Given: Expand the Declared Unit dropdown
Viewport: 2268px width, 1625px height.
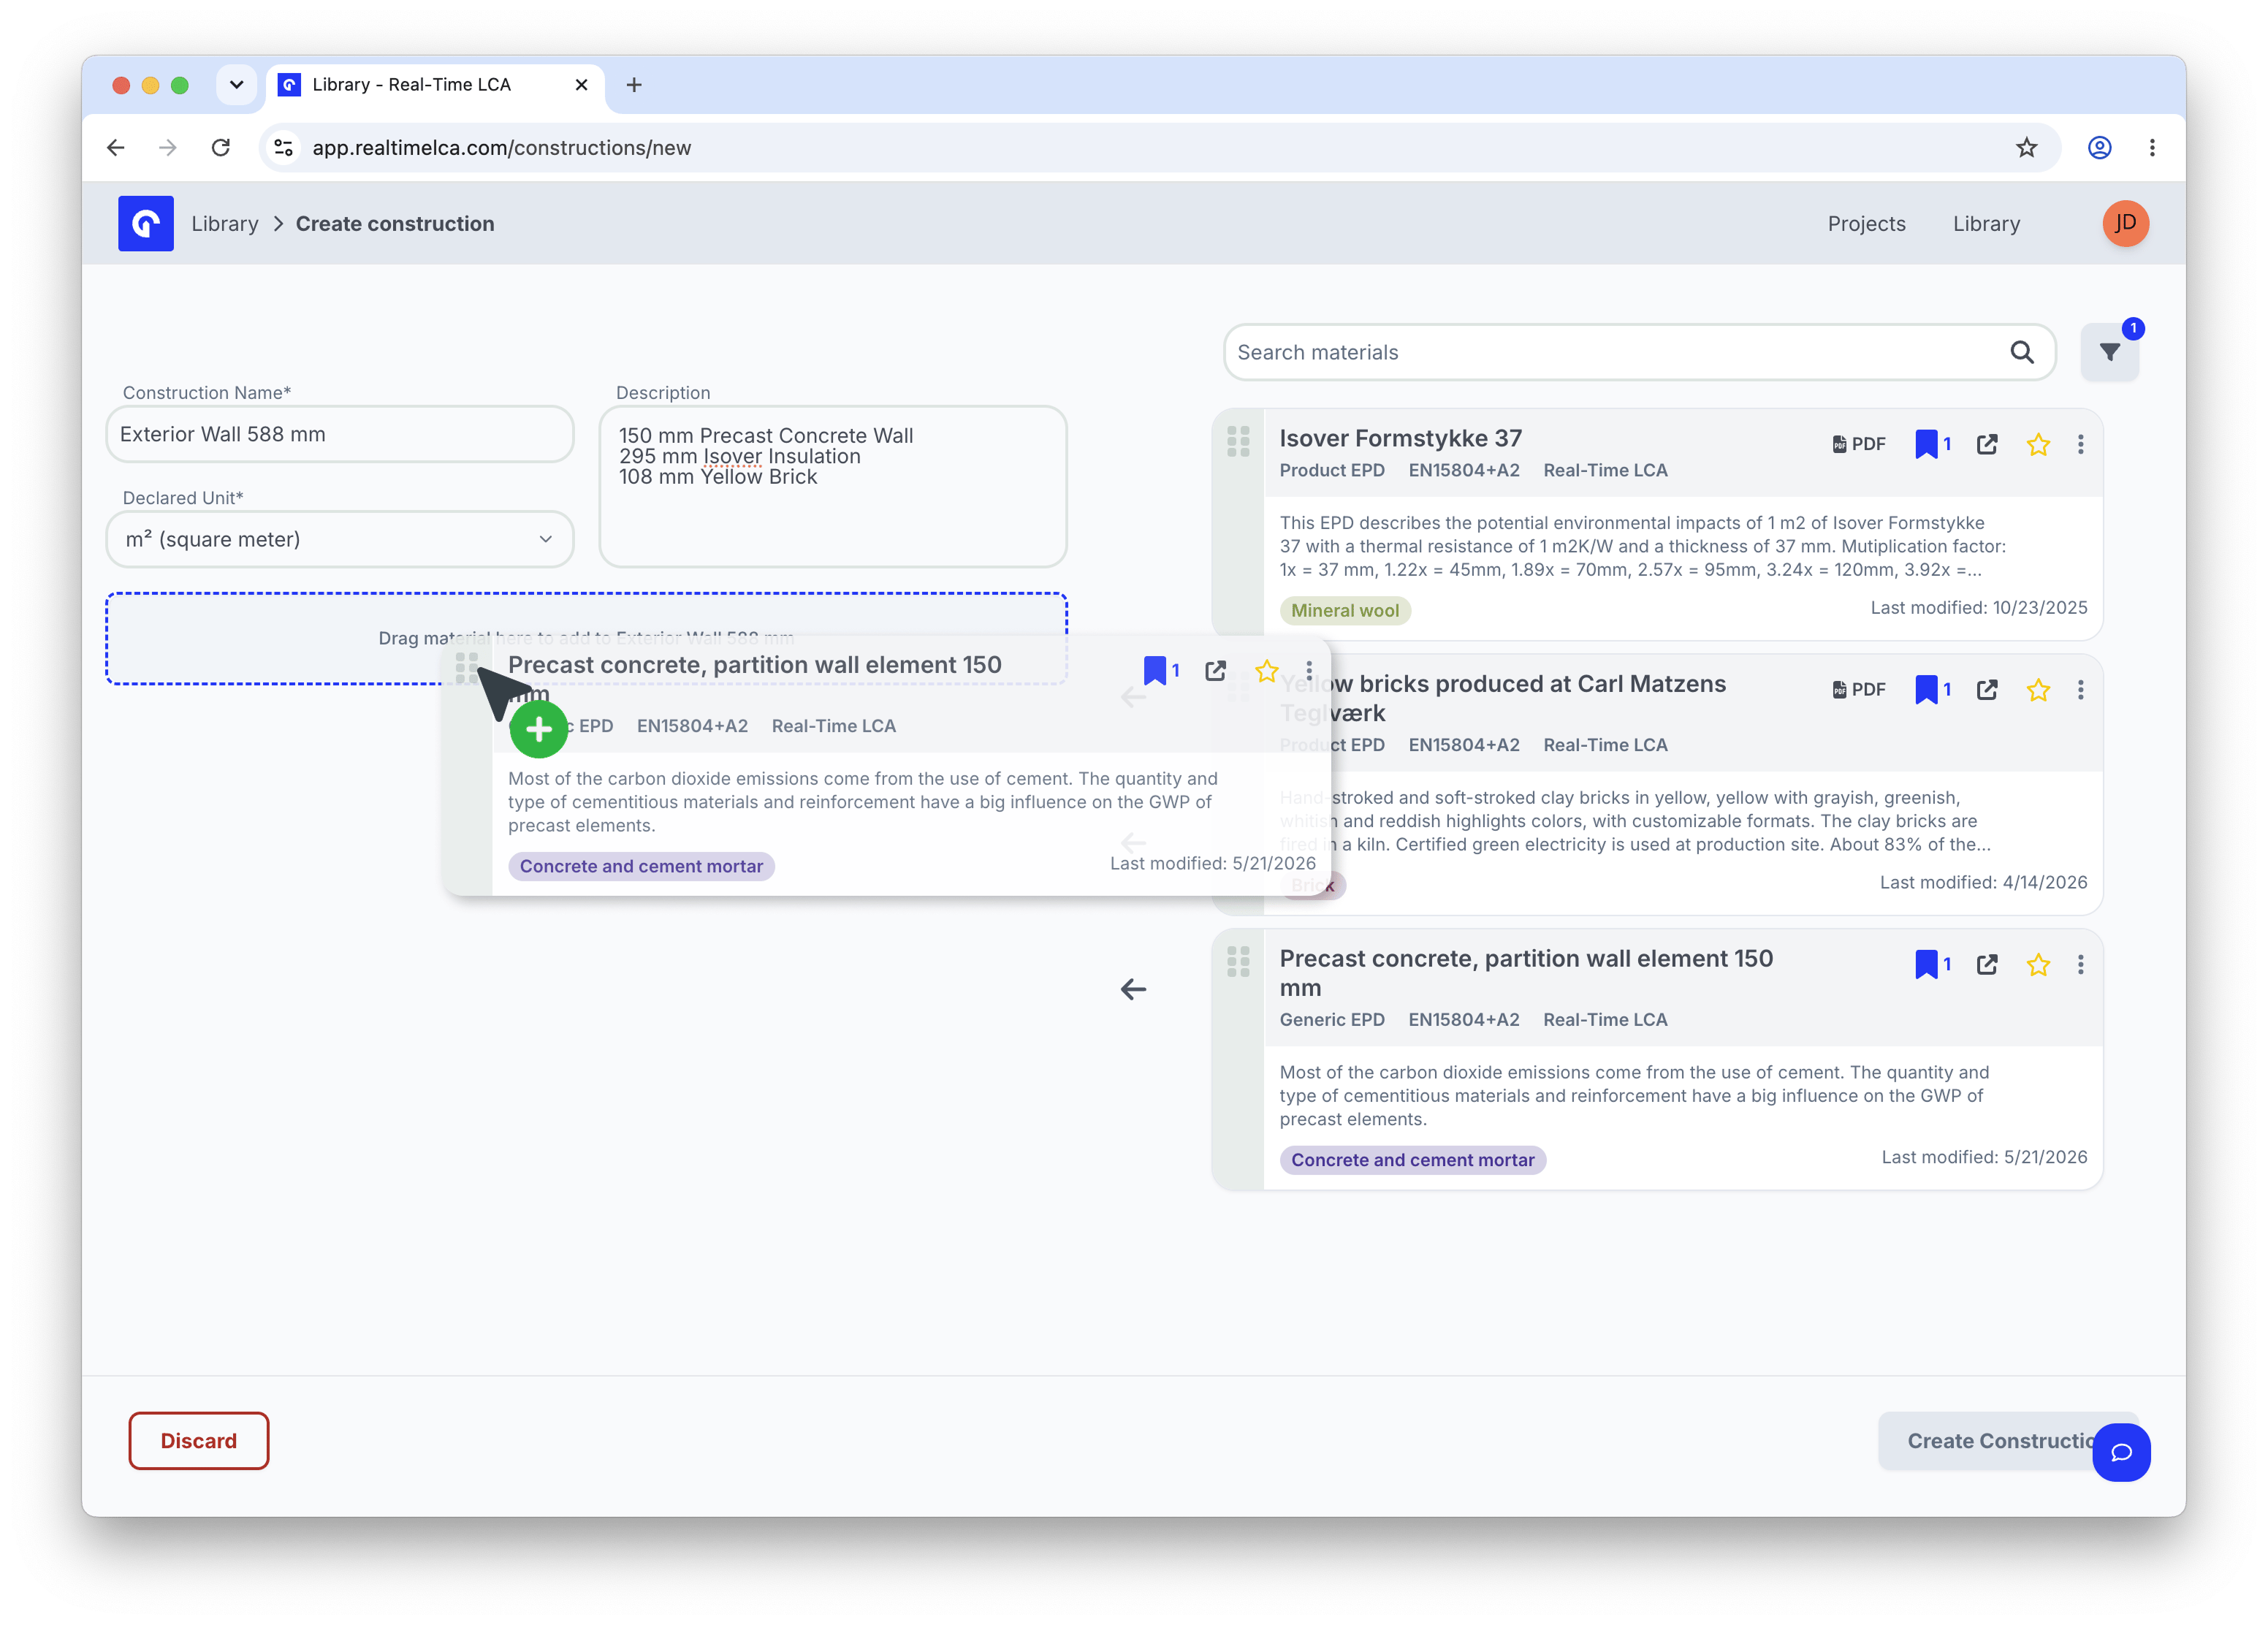Looking at the screenshot, I should click(340, 539).
